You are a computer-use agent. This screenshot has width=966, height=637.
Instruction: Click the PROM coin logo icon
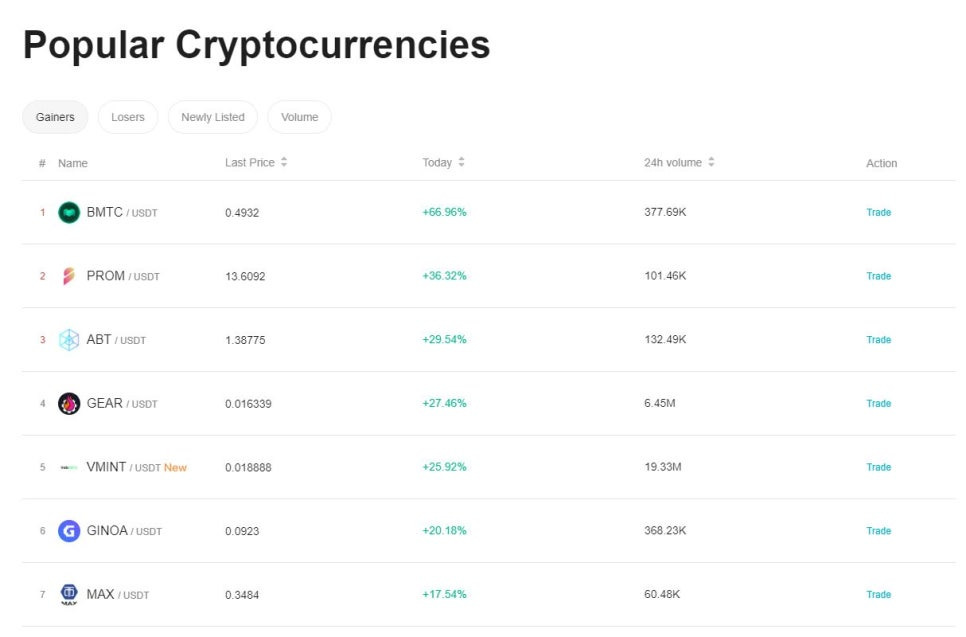69,276
